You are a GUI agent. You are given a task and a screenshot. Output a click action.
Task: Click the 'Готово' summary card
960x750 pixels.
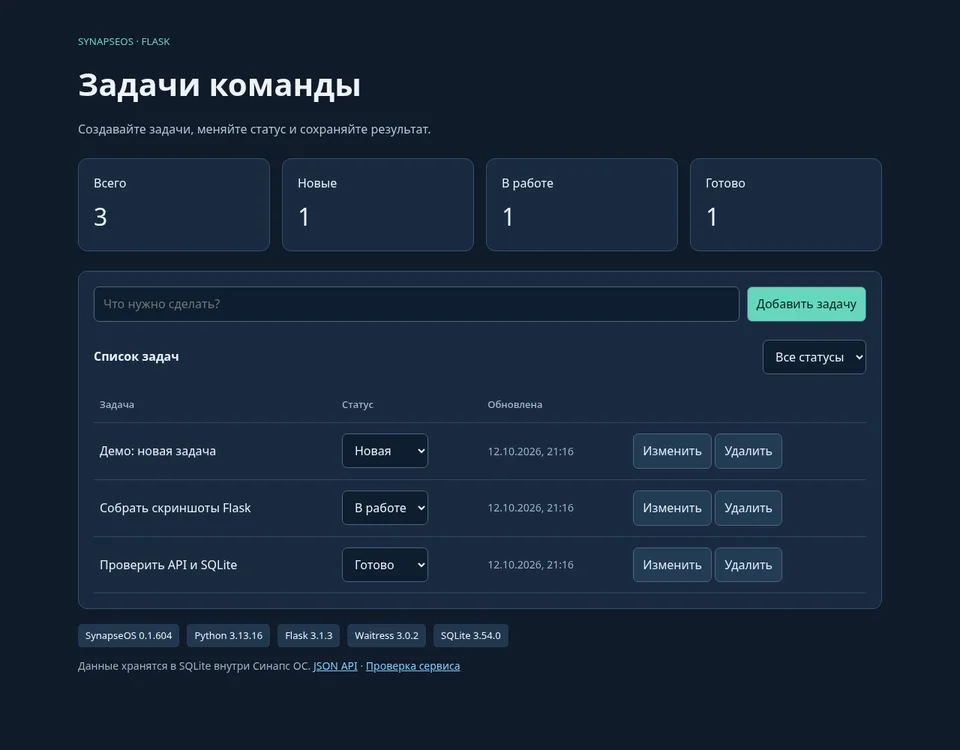pyautogui.click(x=786, y=204)
